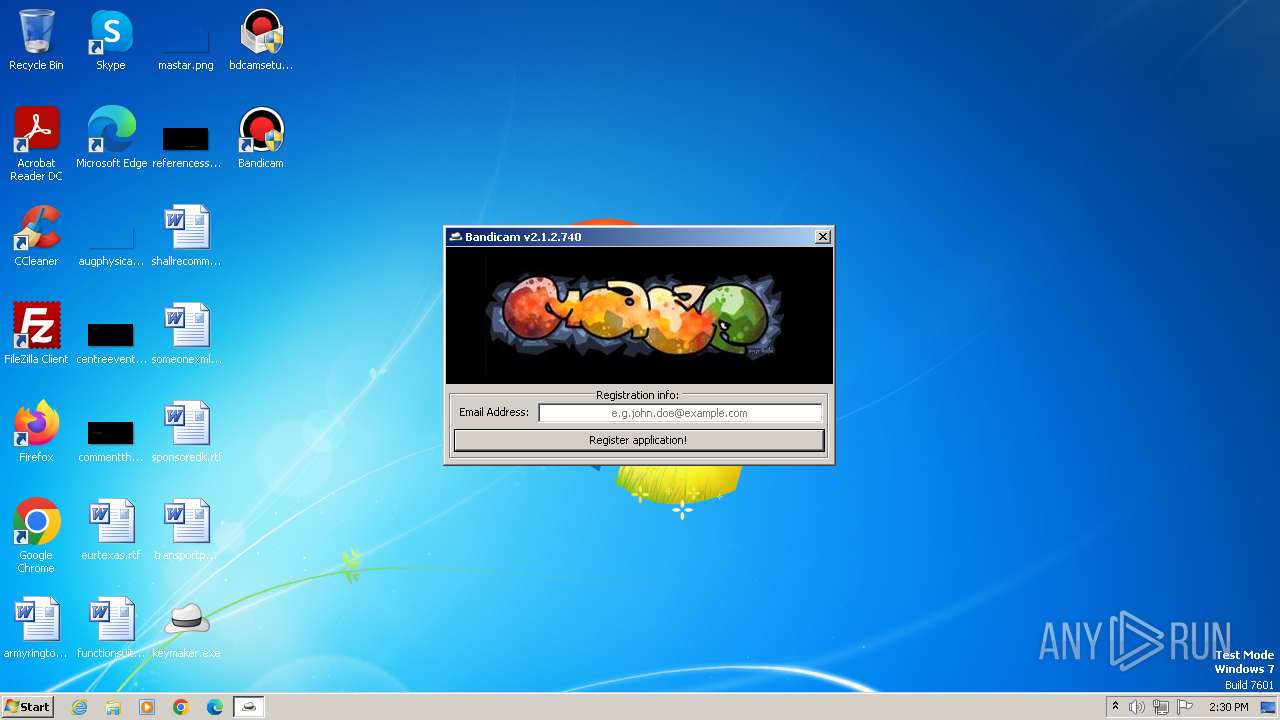Open the volume speaker tray icon

[x=1137, y=707]
